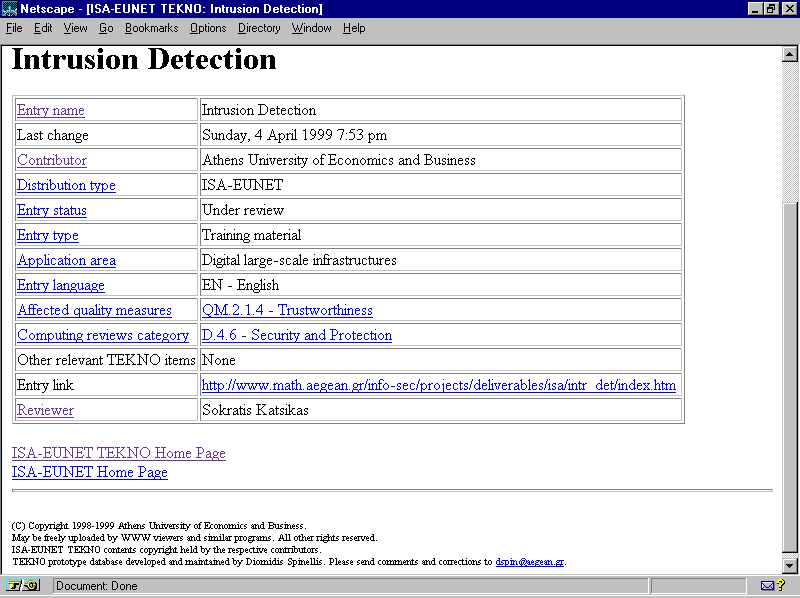The image size is (800, 598).
Task: Click the Intrusion Detection page heading
Action: (x=144, y=59)
